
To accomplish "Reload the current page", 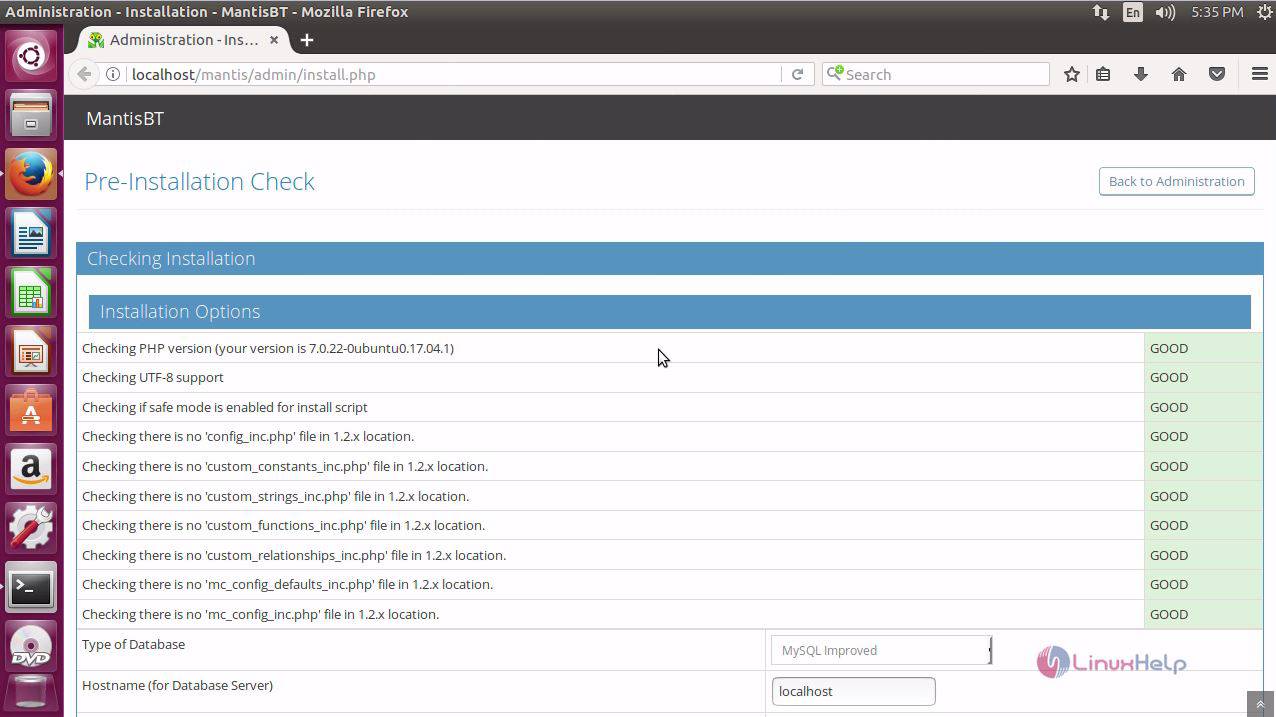I will coord(797,74).
